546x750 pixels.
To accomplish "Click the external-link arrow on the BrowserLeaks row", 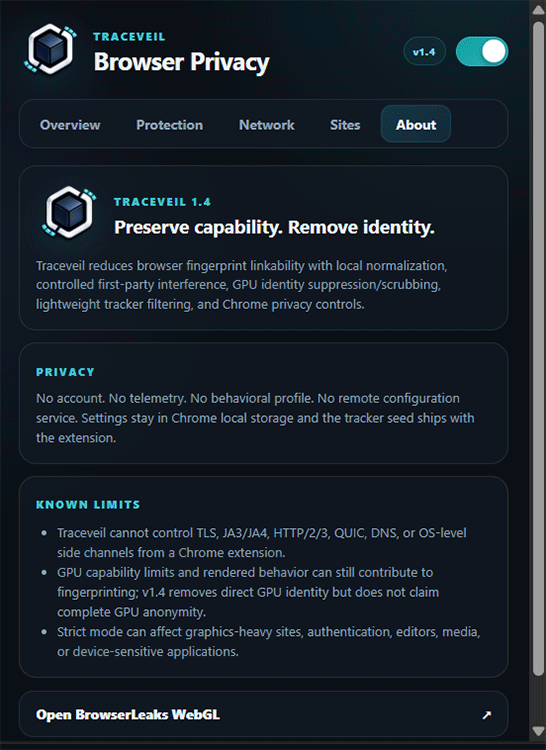I will click(486, 715).
